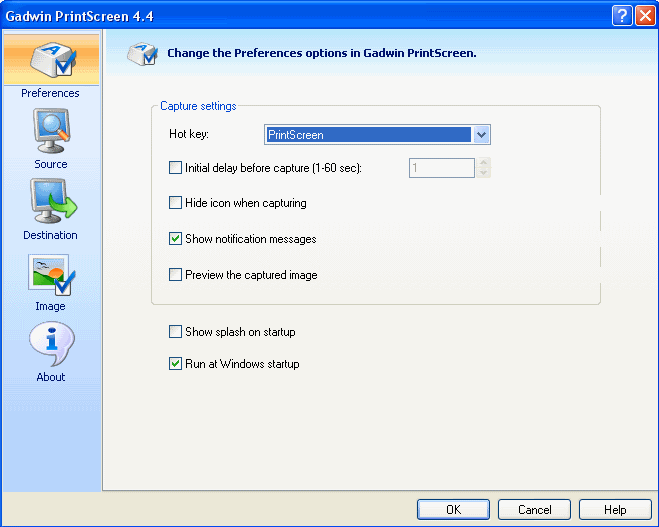Click the initial delay seconds field
659x527 pixels.
tap(442, 168)
